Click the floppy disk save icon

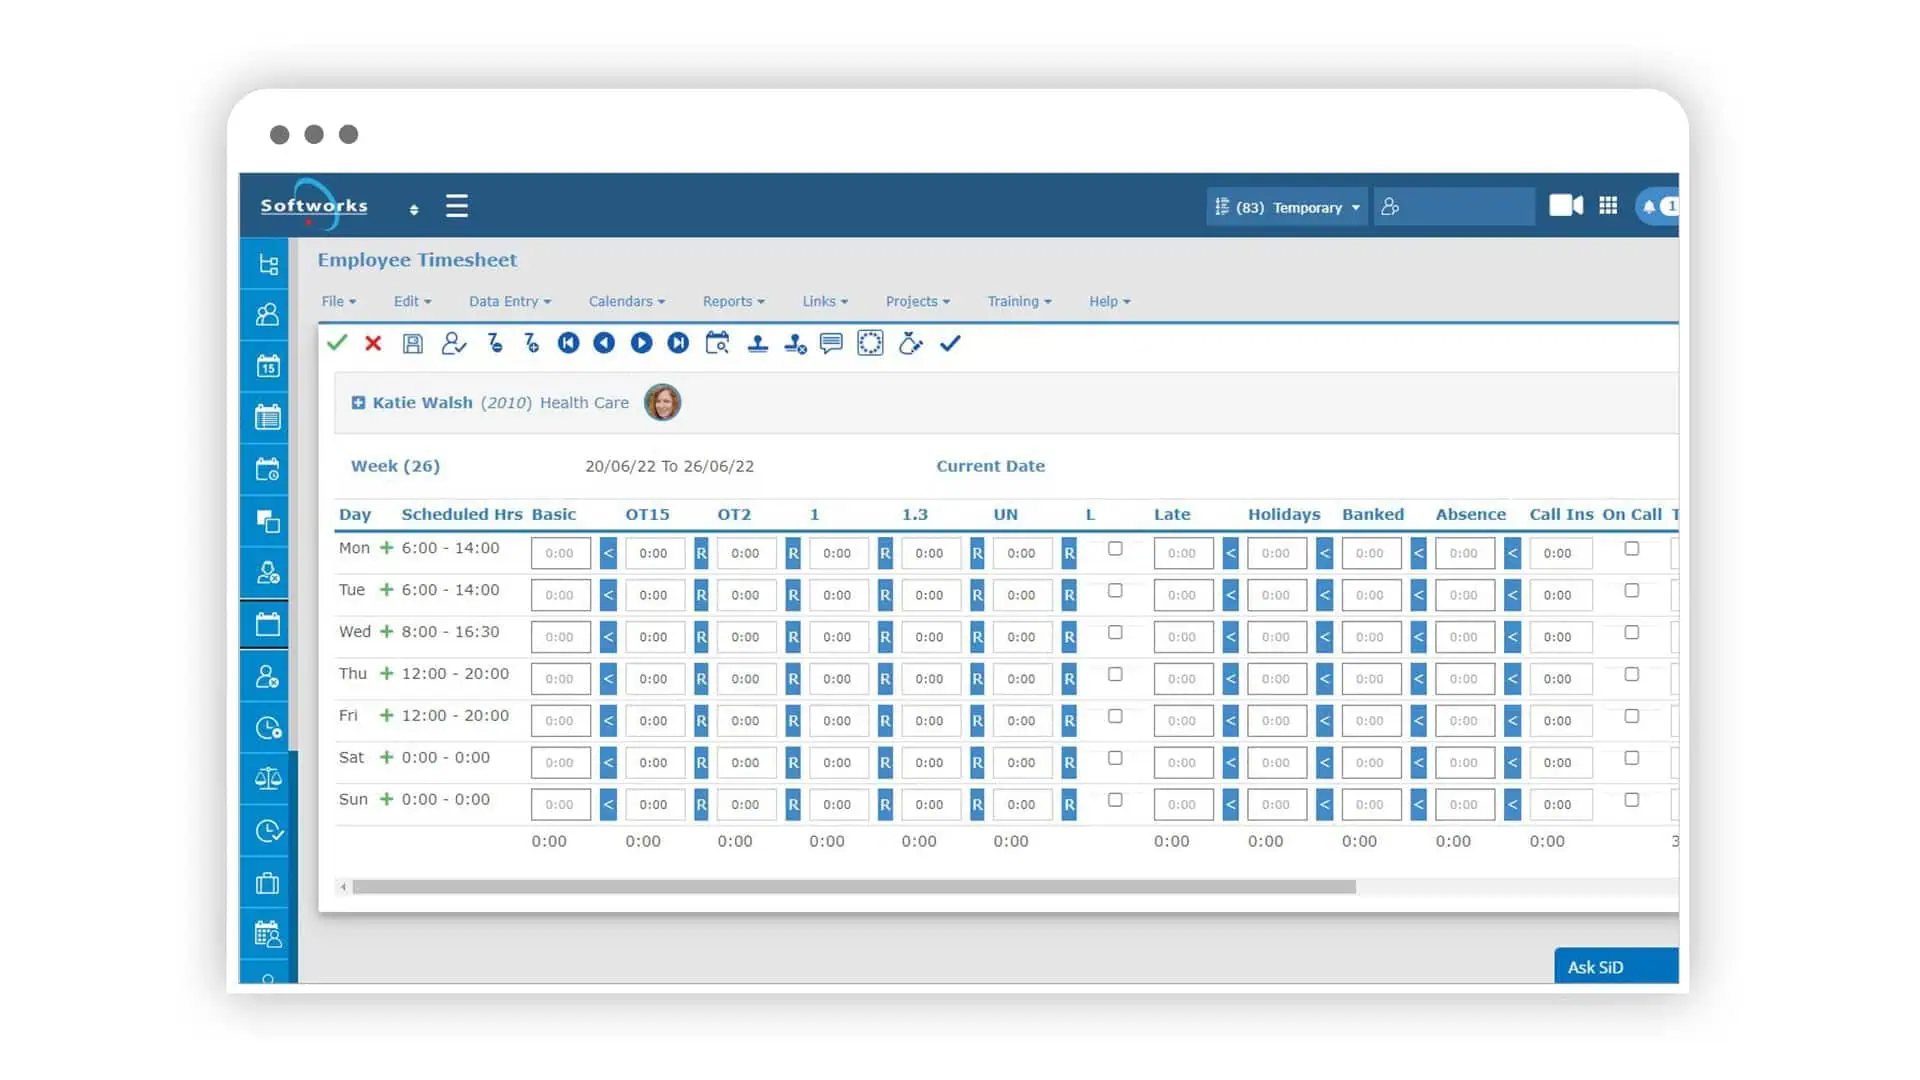412,344
